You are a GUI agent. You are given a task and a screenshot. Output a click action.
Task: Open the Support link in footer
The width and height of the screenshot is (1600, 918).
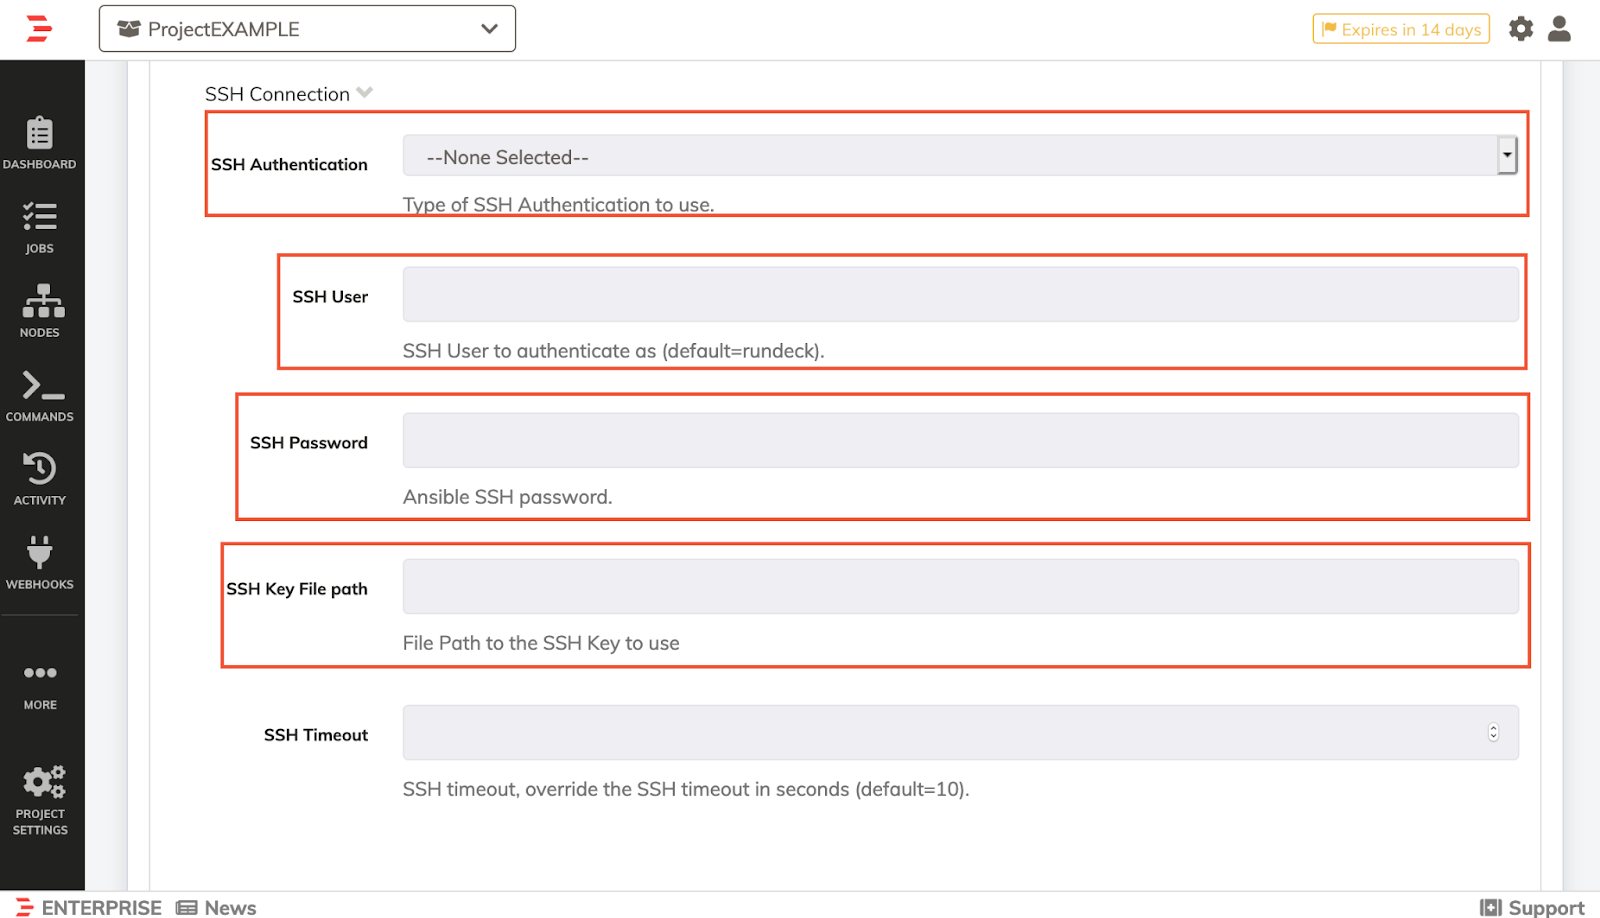pos(1532,907)
